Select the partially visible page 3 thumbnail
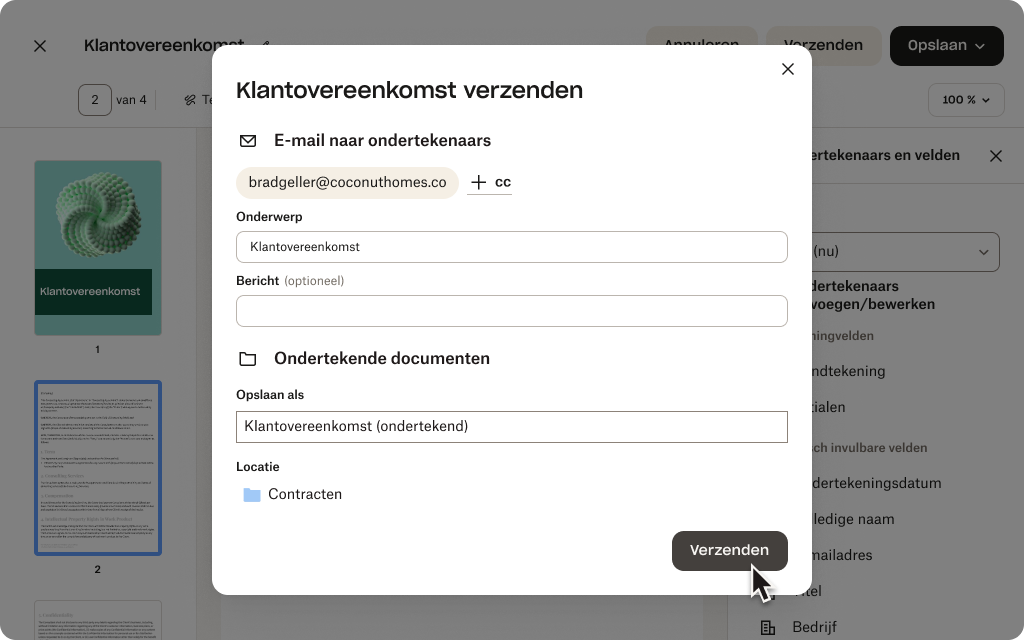This screenshot has width=1024, height=640. (98, 620)
